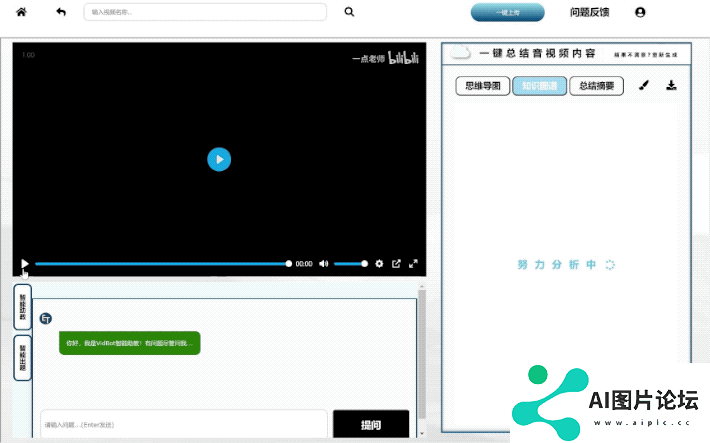Go to the home page icon
The width and height of the screenshot is (710, 443).
(x=21, y=12)
